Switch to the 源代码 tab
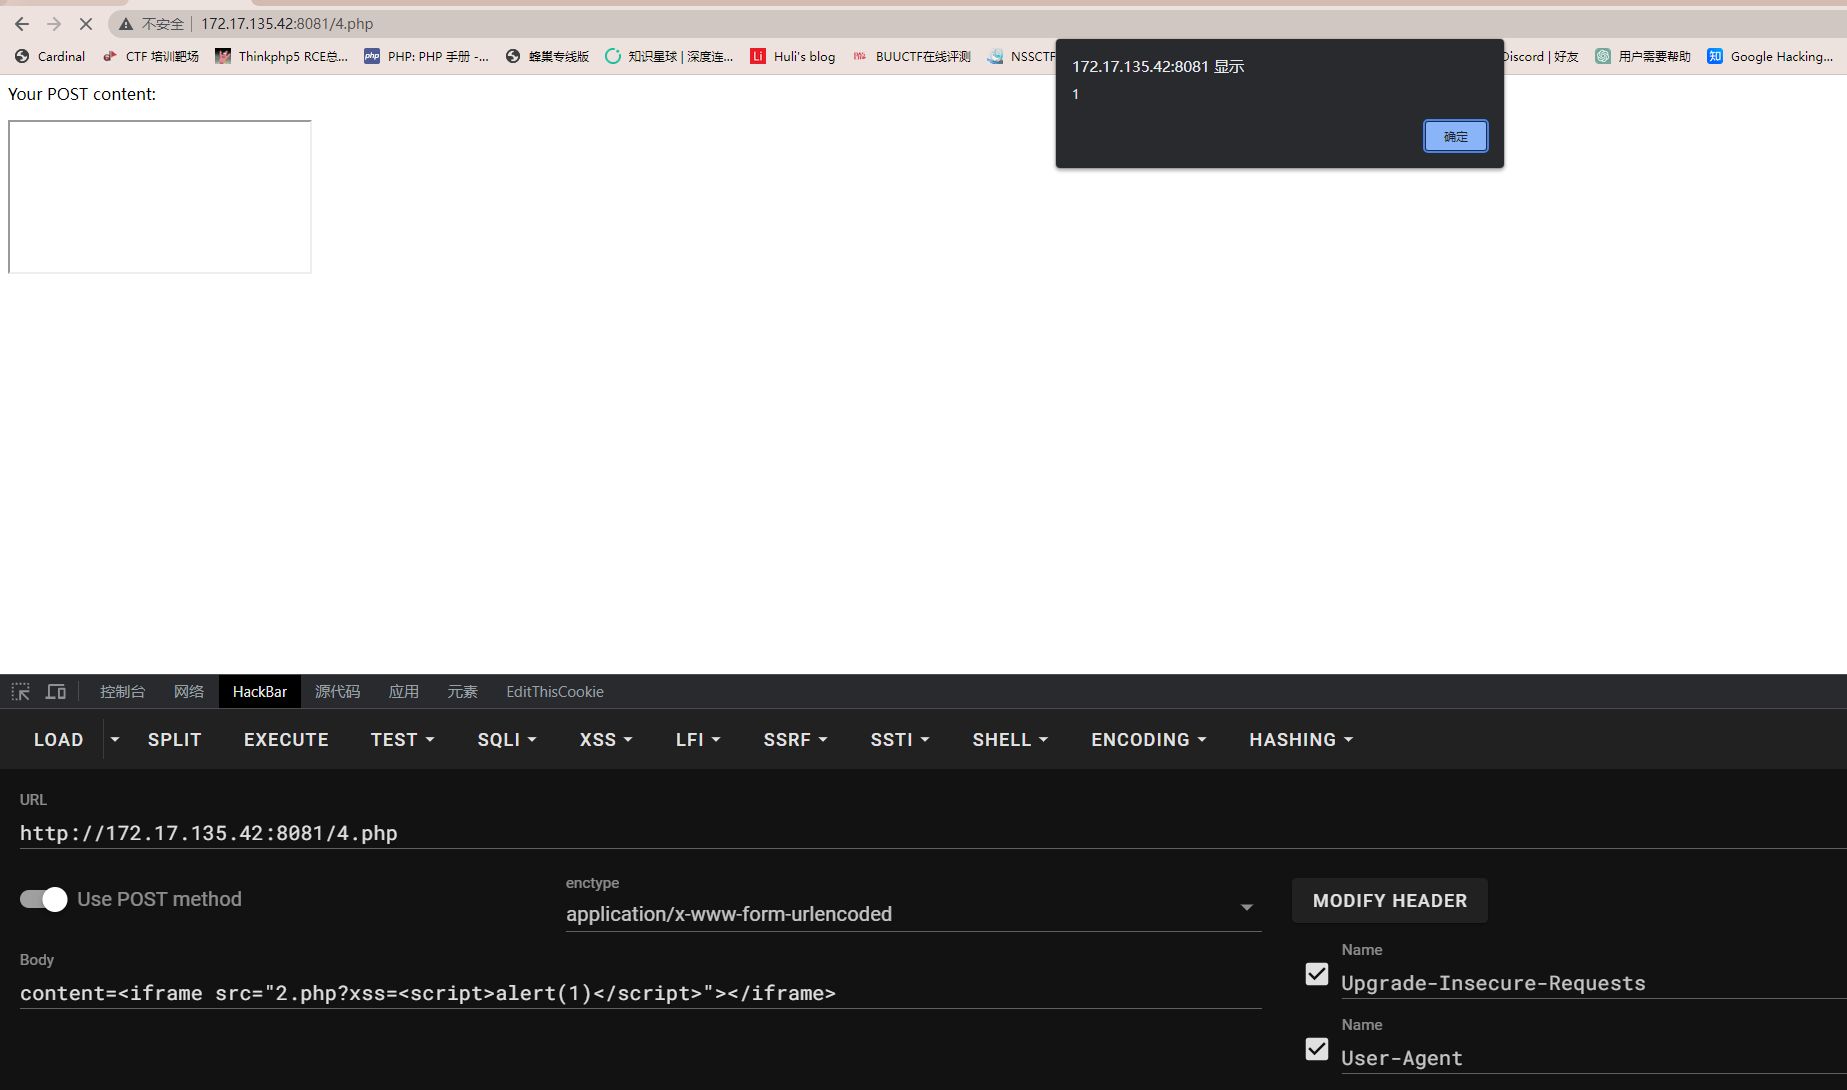Viewport: 1847px width, 1090px height. point(338,692)
